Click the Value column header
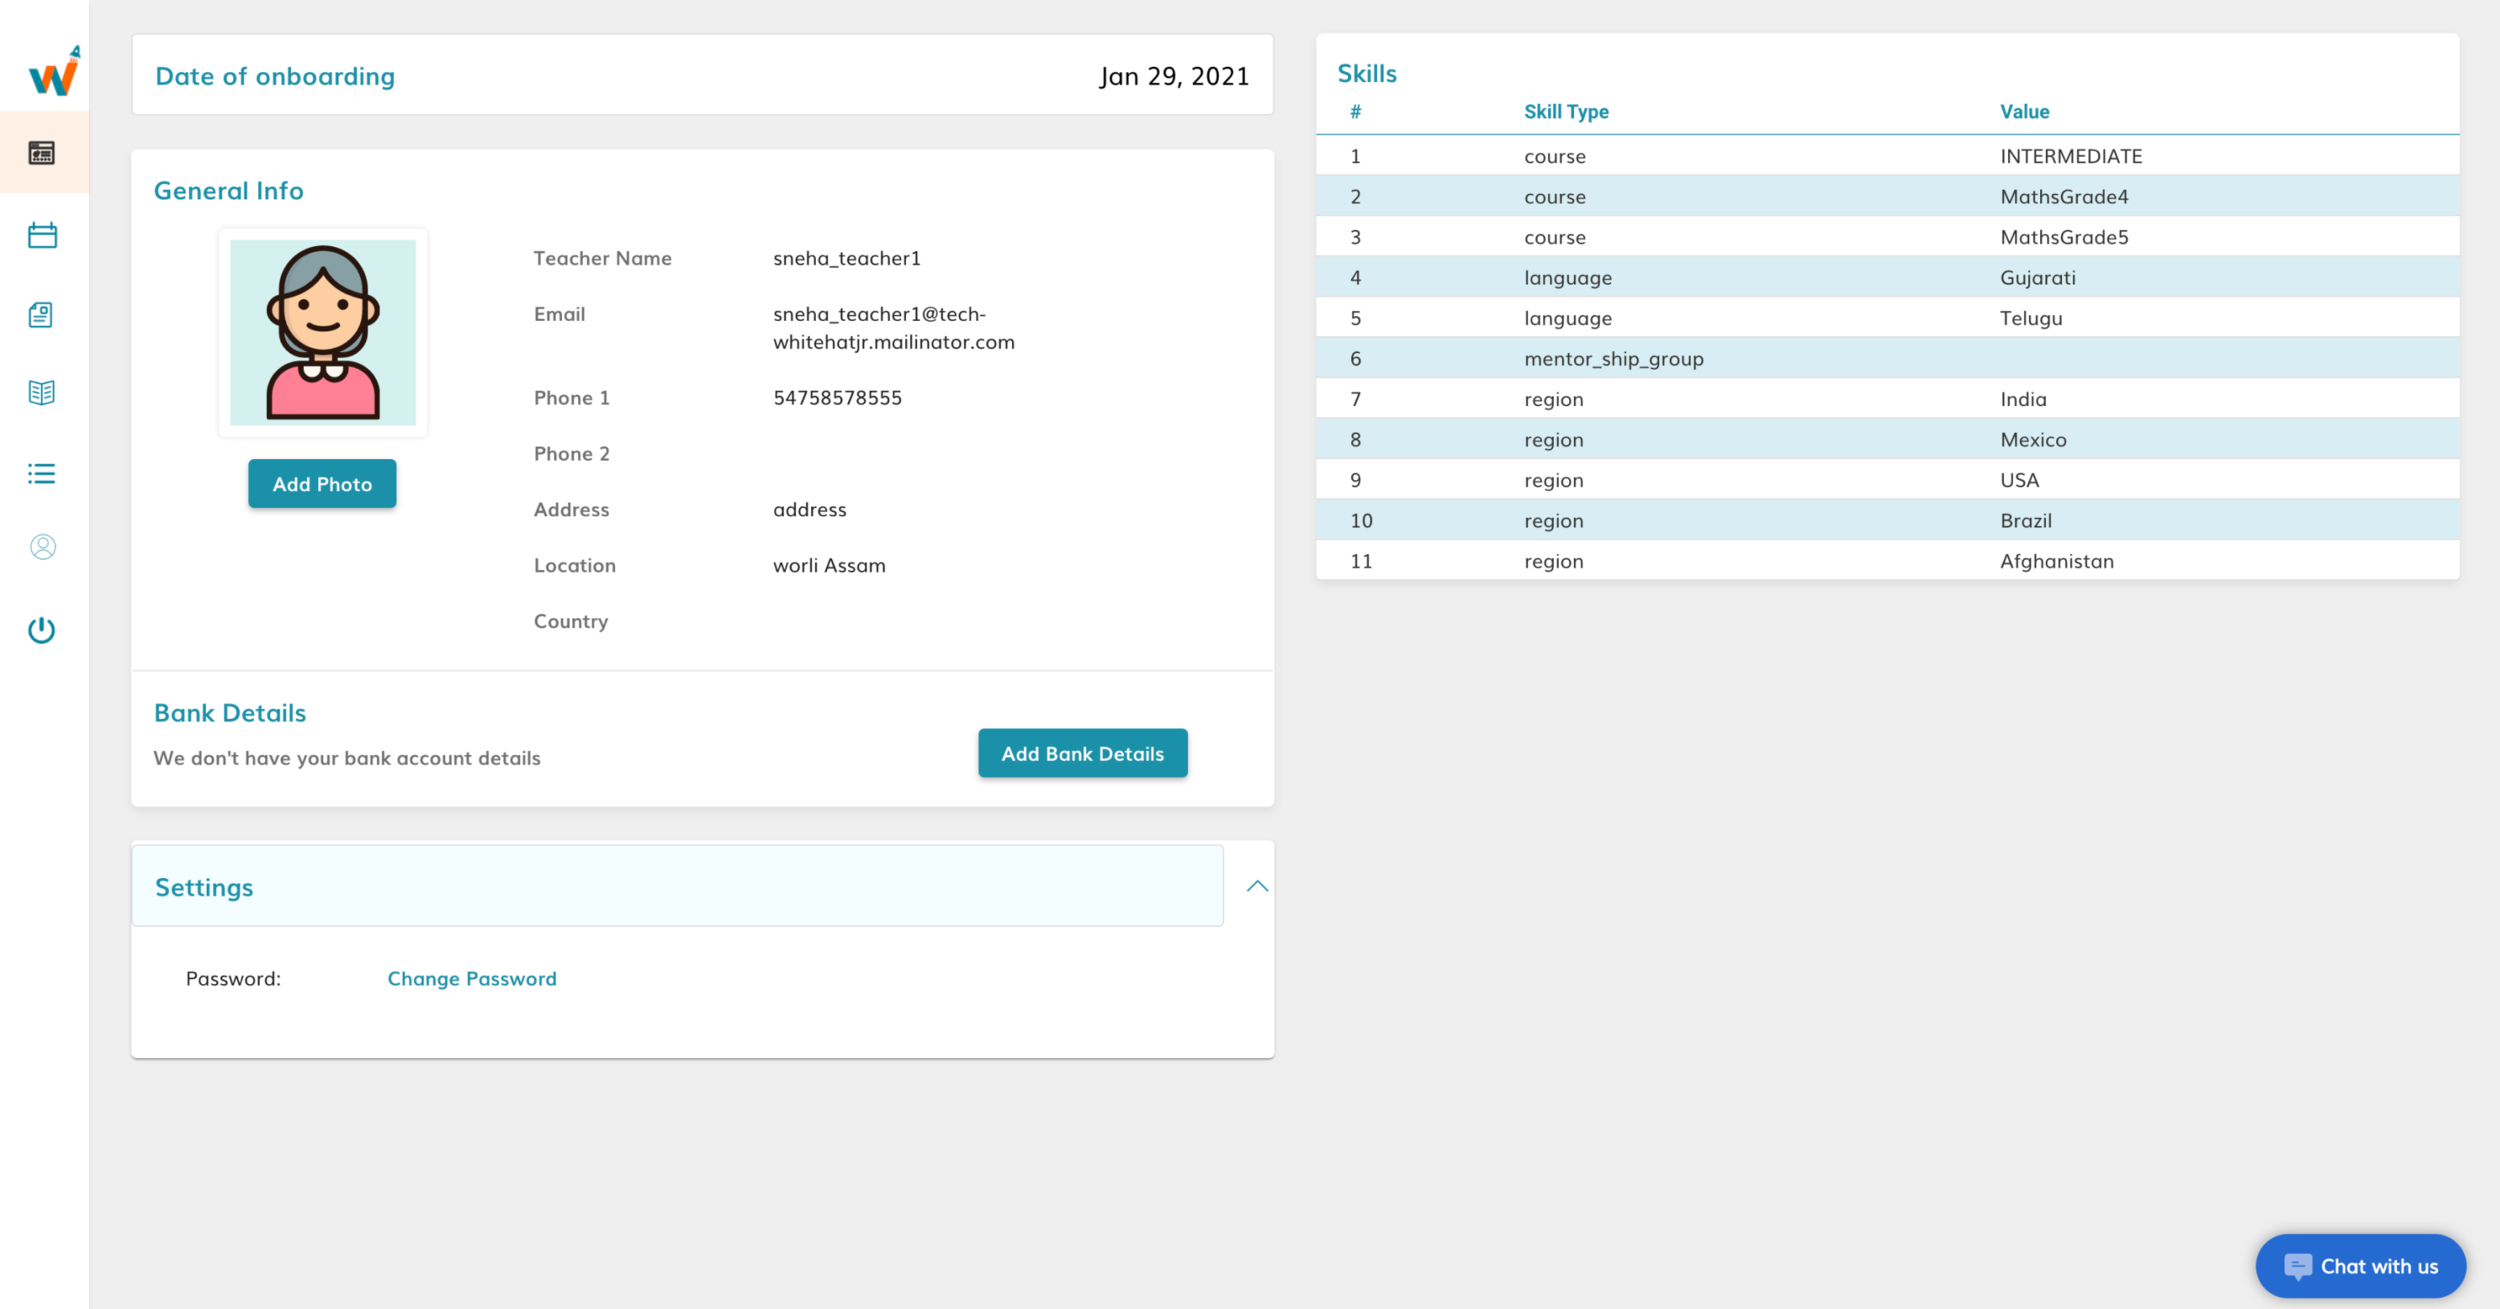 click(x=2024, y=112)
